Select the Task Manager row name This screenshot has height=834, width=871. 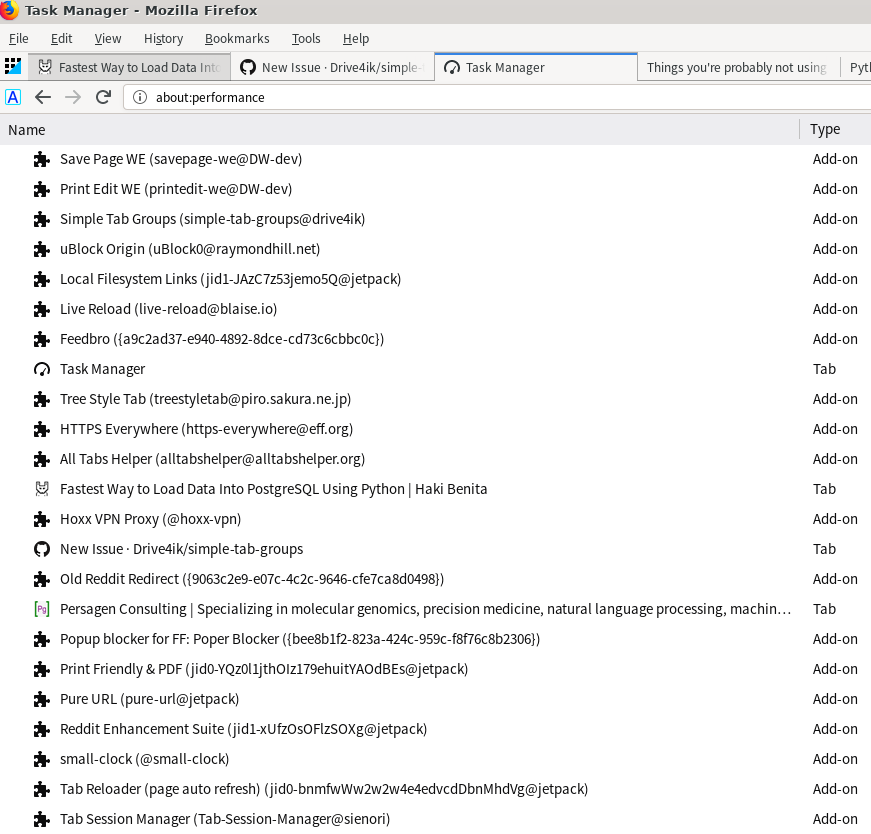(102, 369)
